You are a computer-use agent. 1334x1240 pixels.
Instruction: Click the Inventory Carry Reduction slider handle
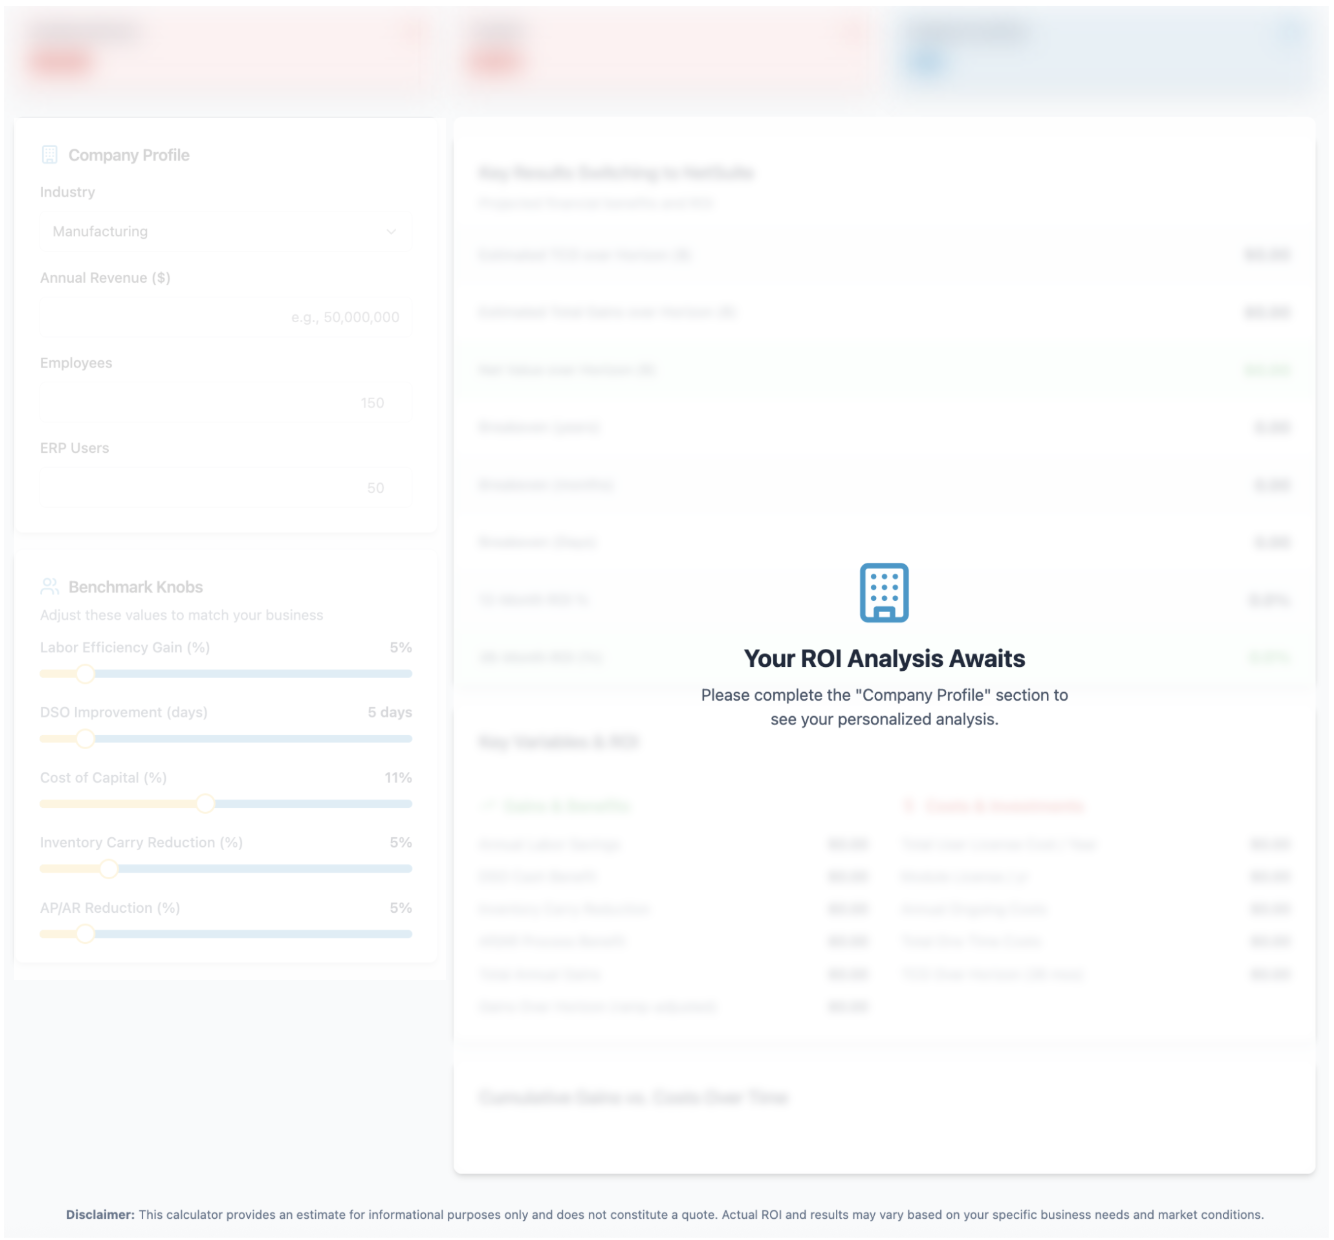click(x=109, y=869)
